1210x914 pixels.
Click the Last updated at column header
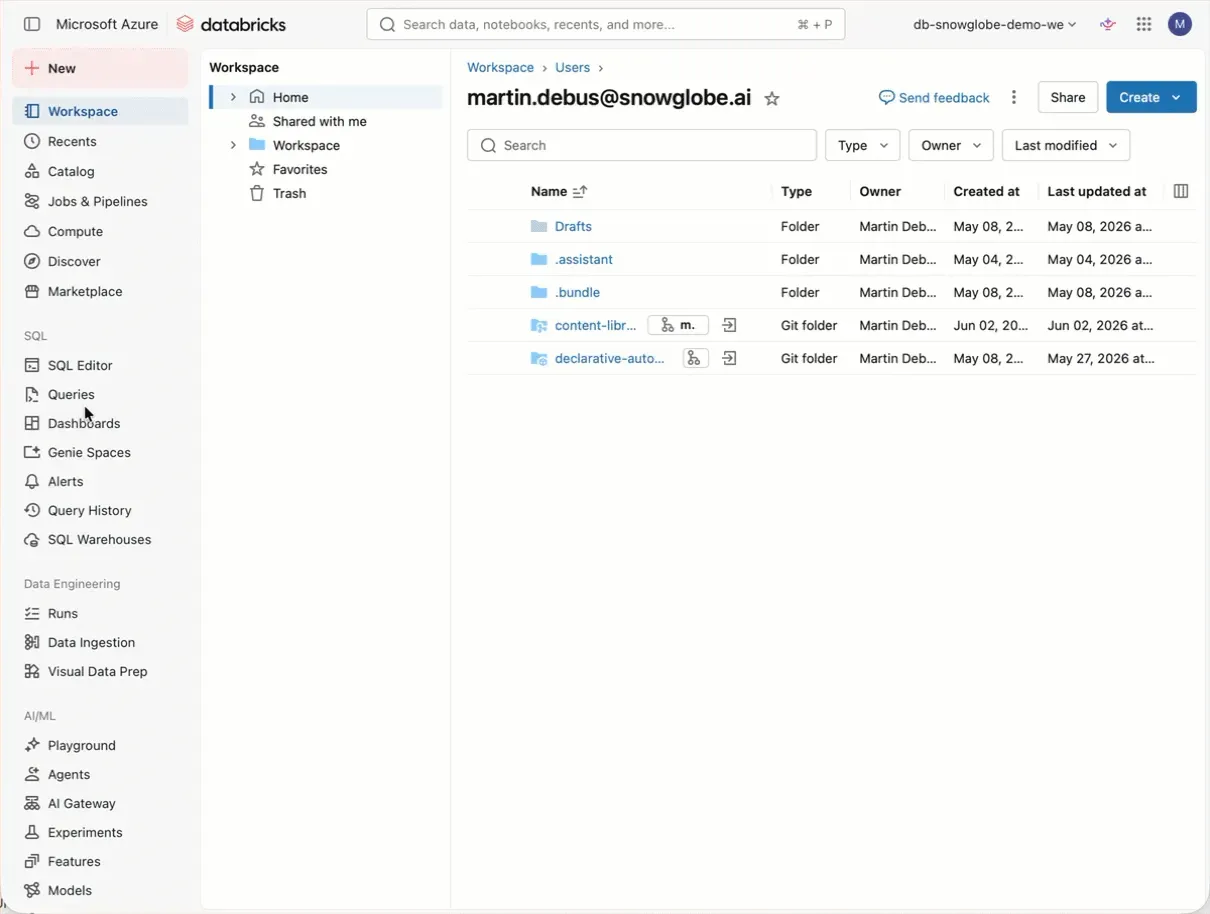pos(1097,191)
